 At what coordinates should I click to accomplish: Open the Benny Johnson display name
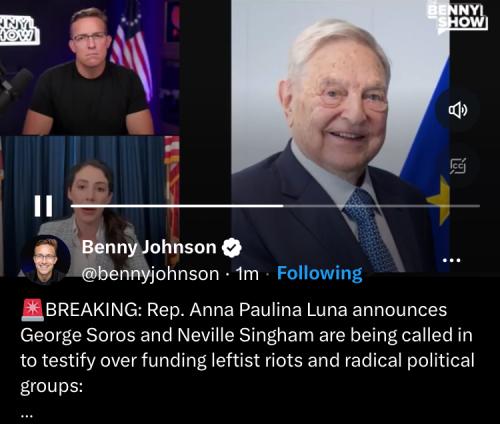(149, 247)
